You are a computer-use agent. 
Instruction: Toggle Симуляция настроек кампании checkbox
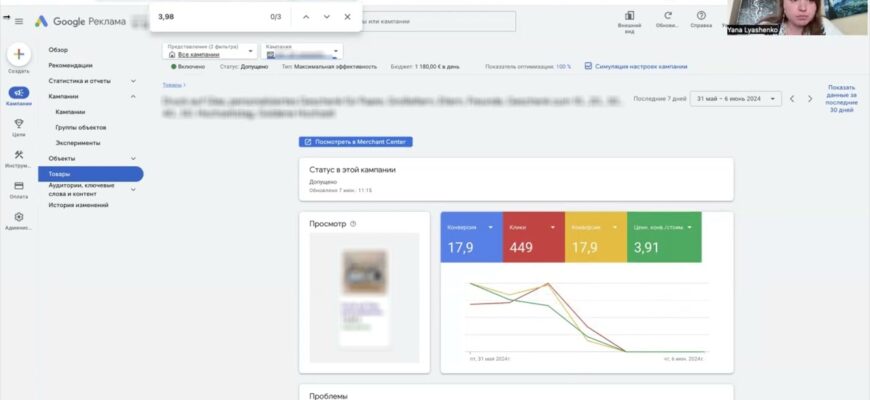pyautogui.click(x=588, y=66)
